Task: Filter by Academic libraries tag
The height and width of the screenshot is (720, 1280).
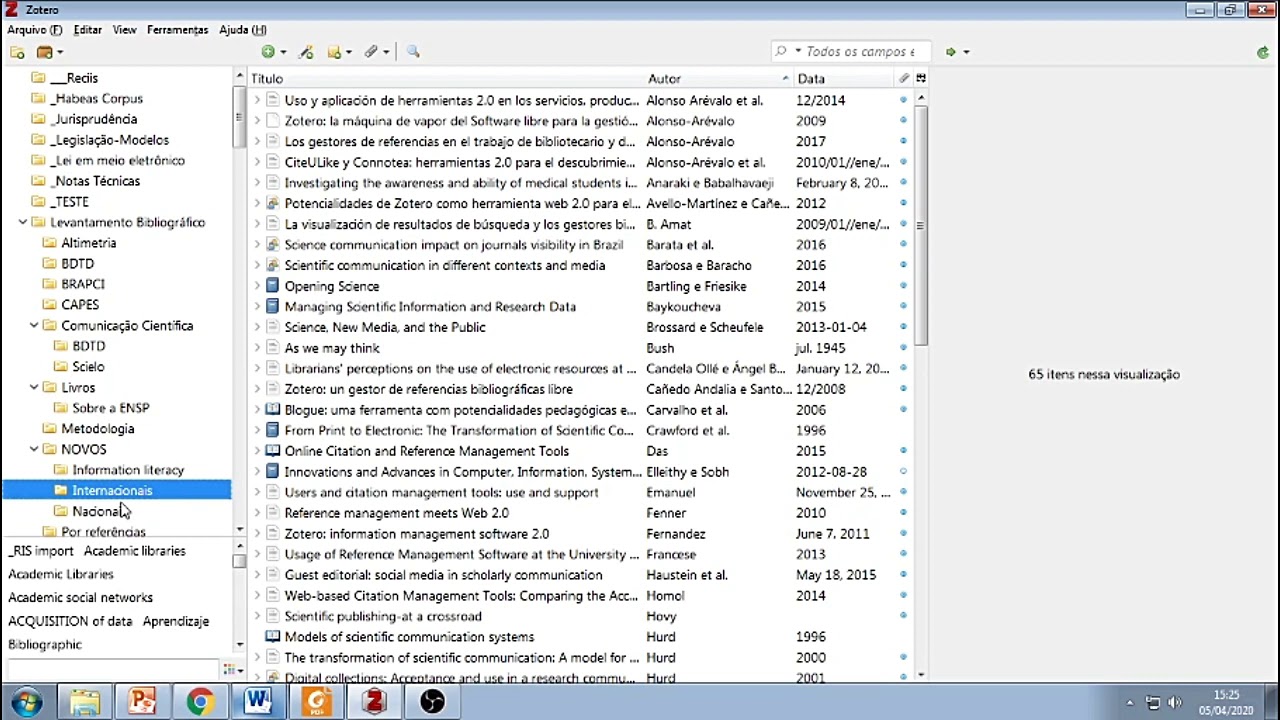Action: (x=134, y=551)
